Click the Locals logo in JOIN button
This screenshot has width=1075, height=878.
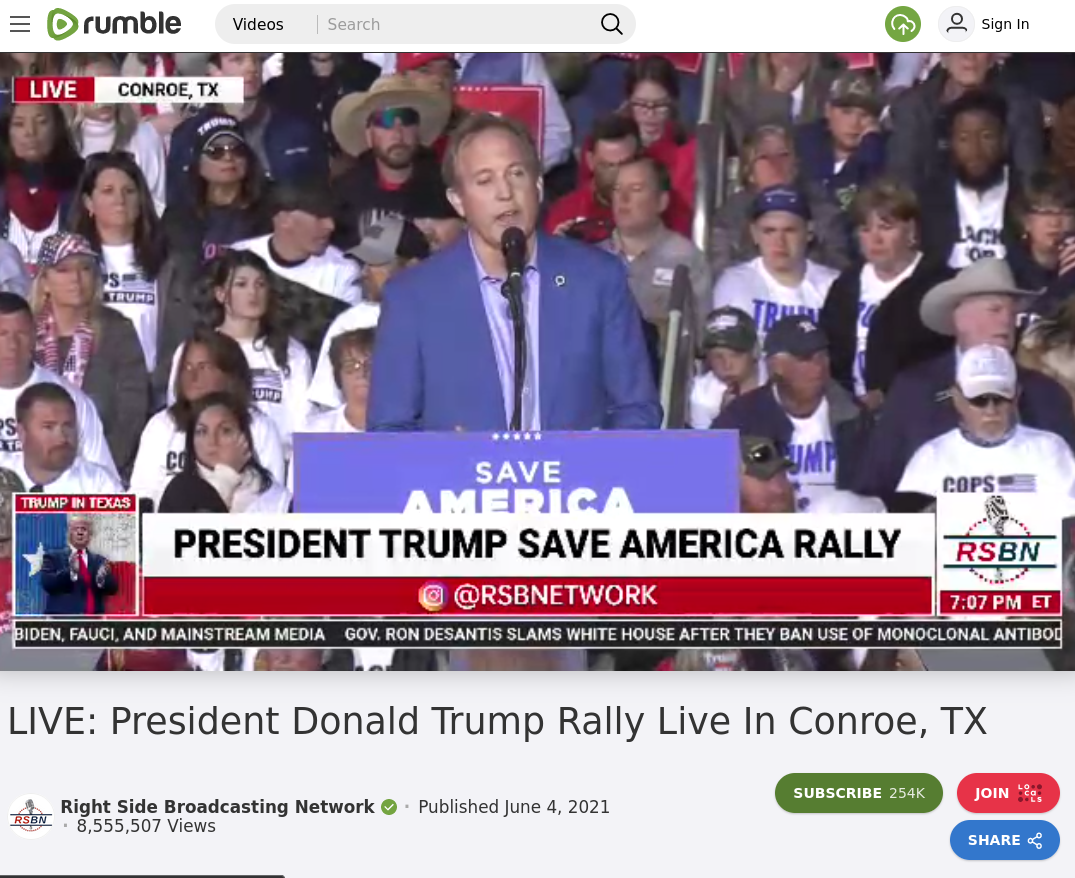point(1030,793)
